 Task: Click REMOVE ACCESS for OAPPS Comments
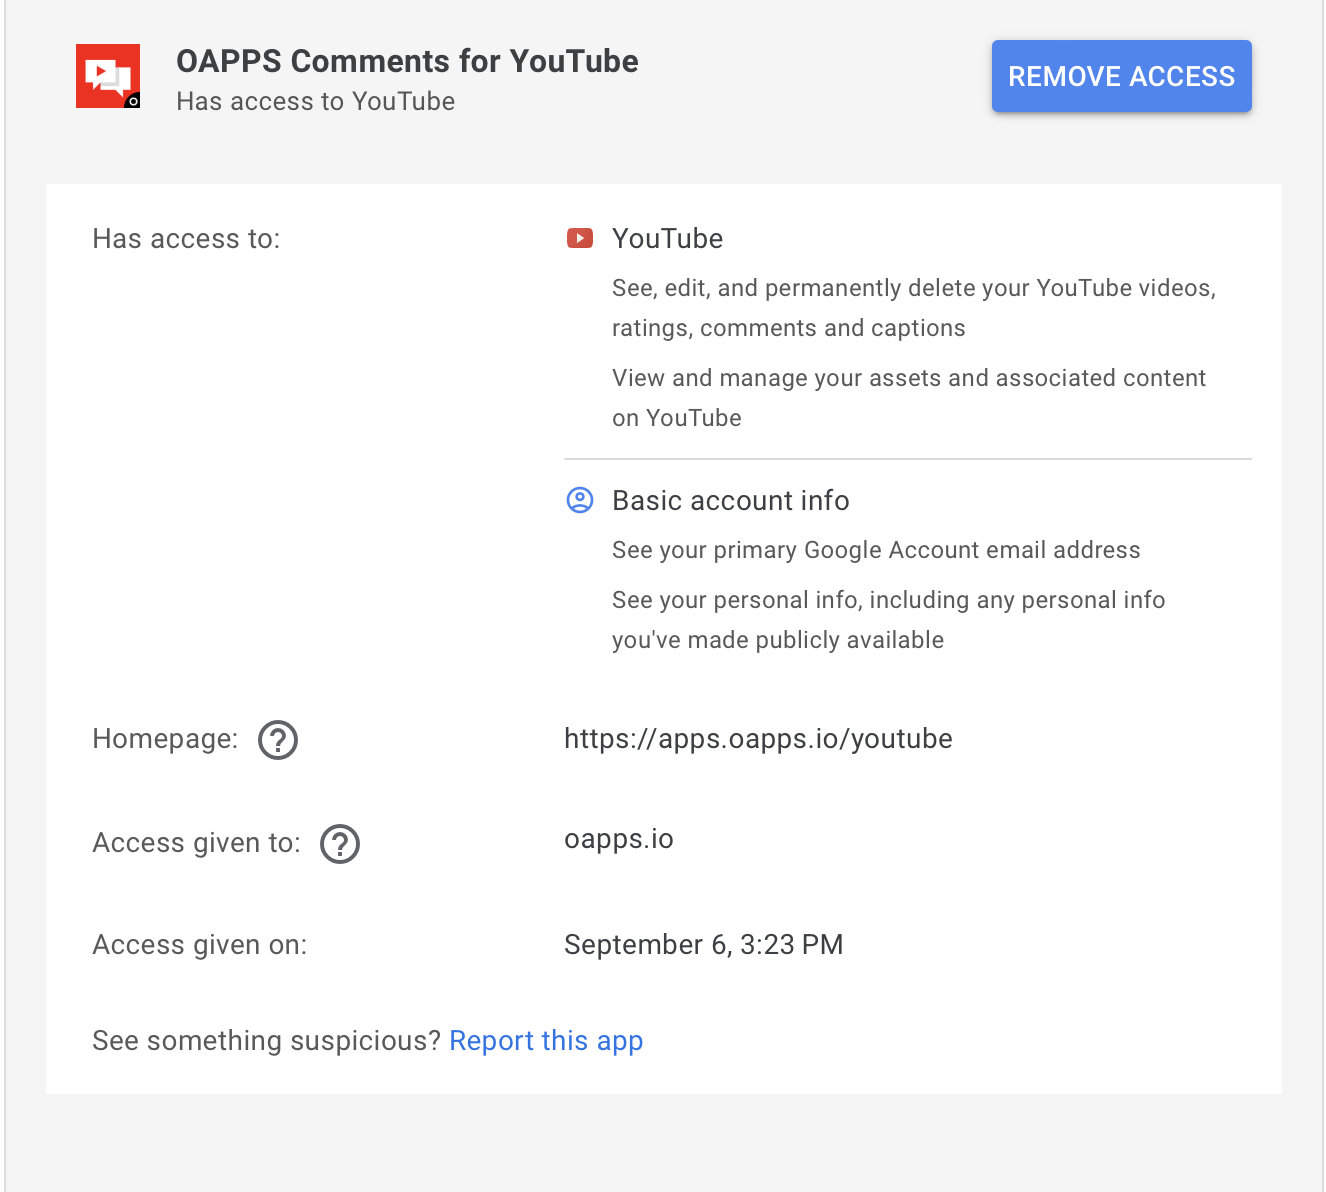1121,76
